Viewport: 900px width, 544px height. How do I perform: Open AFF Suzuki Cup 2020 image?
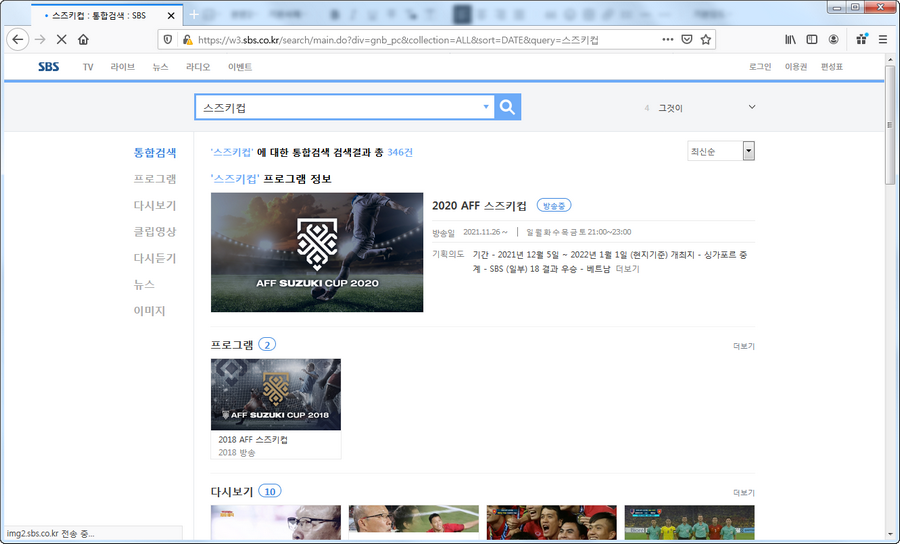click(x=317, y=252)
